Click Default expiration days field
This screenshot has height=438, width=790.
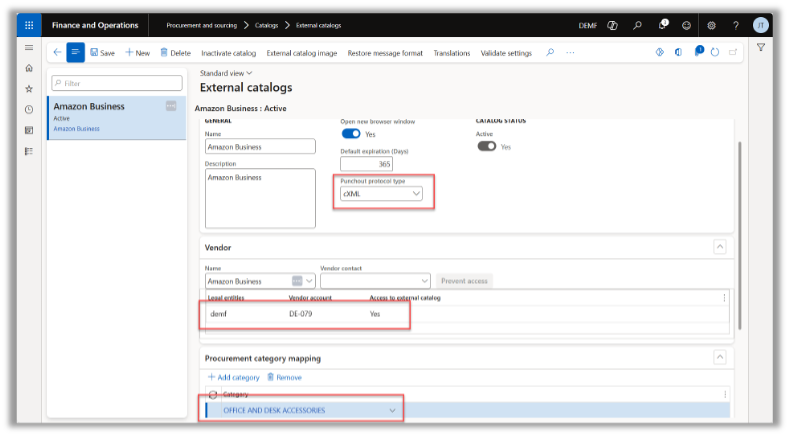coord(366,164)
